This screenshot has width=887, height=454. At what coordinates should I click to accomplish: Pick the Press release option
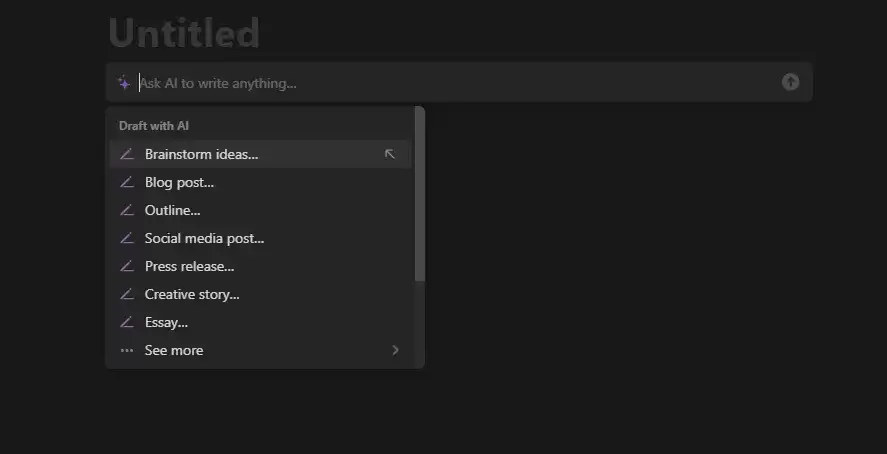261,266
